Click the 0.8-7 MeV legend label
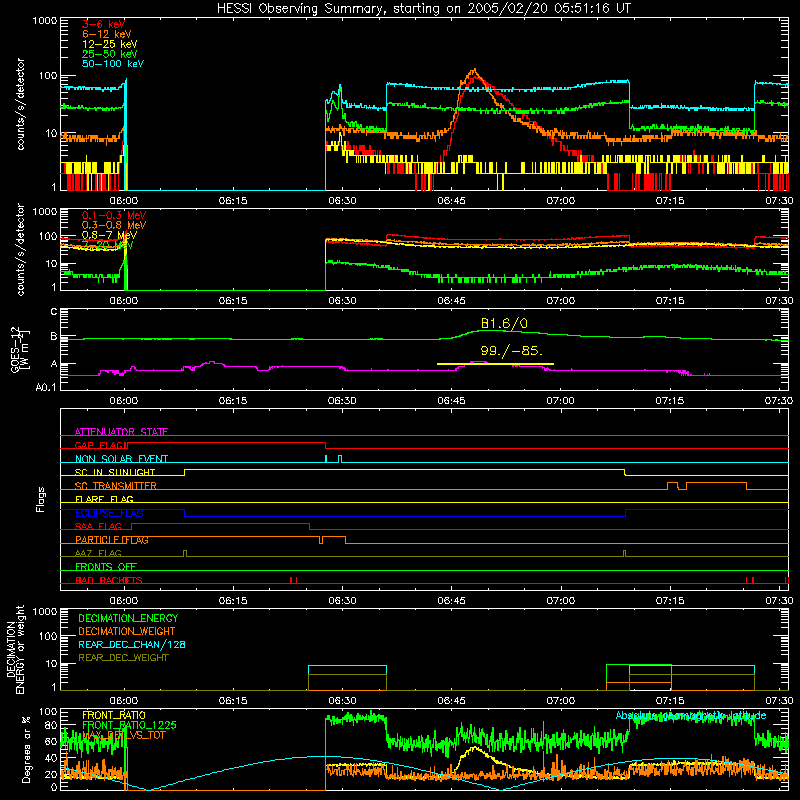Image resolution: width=800 pixels, height=800 pixels. coord(110,235)
